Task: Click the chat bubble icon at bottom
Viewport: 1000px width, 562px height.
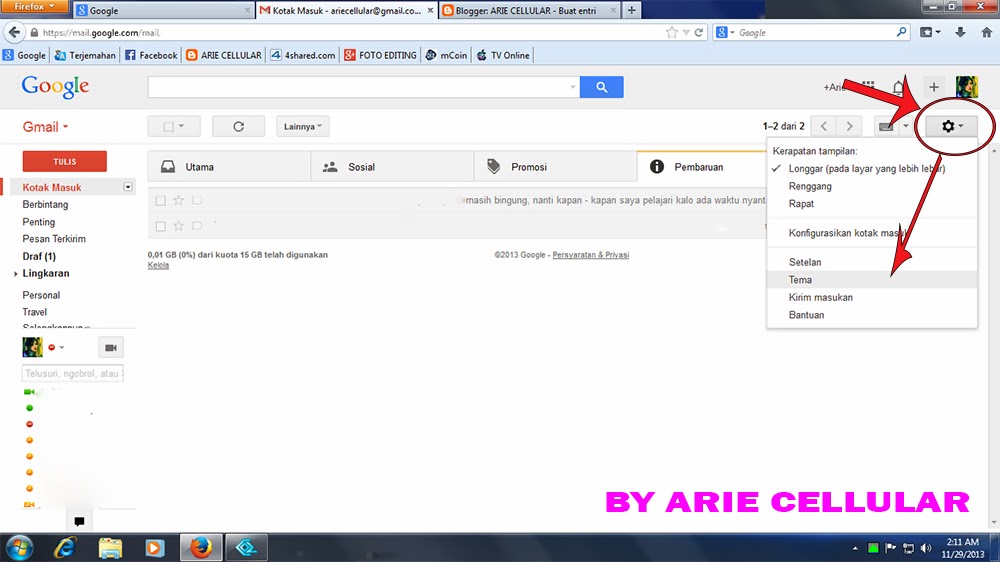Action: coord(79,521)
